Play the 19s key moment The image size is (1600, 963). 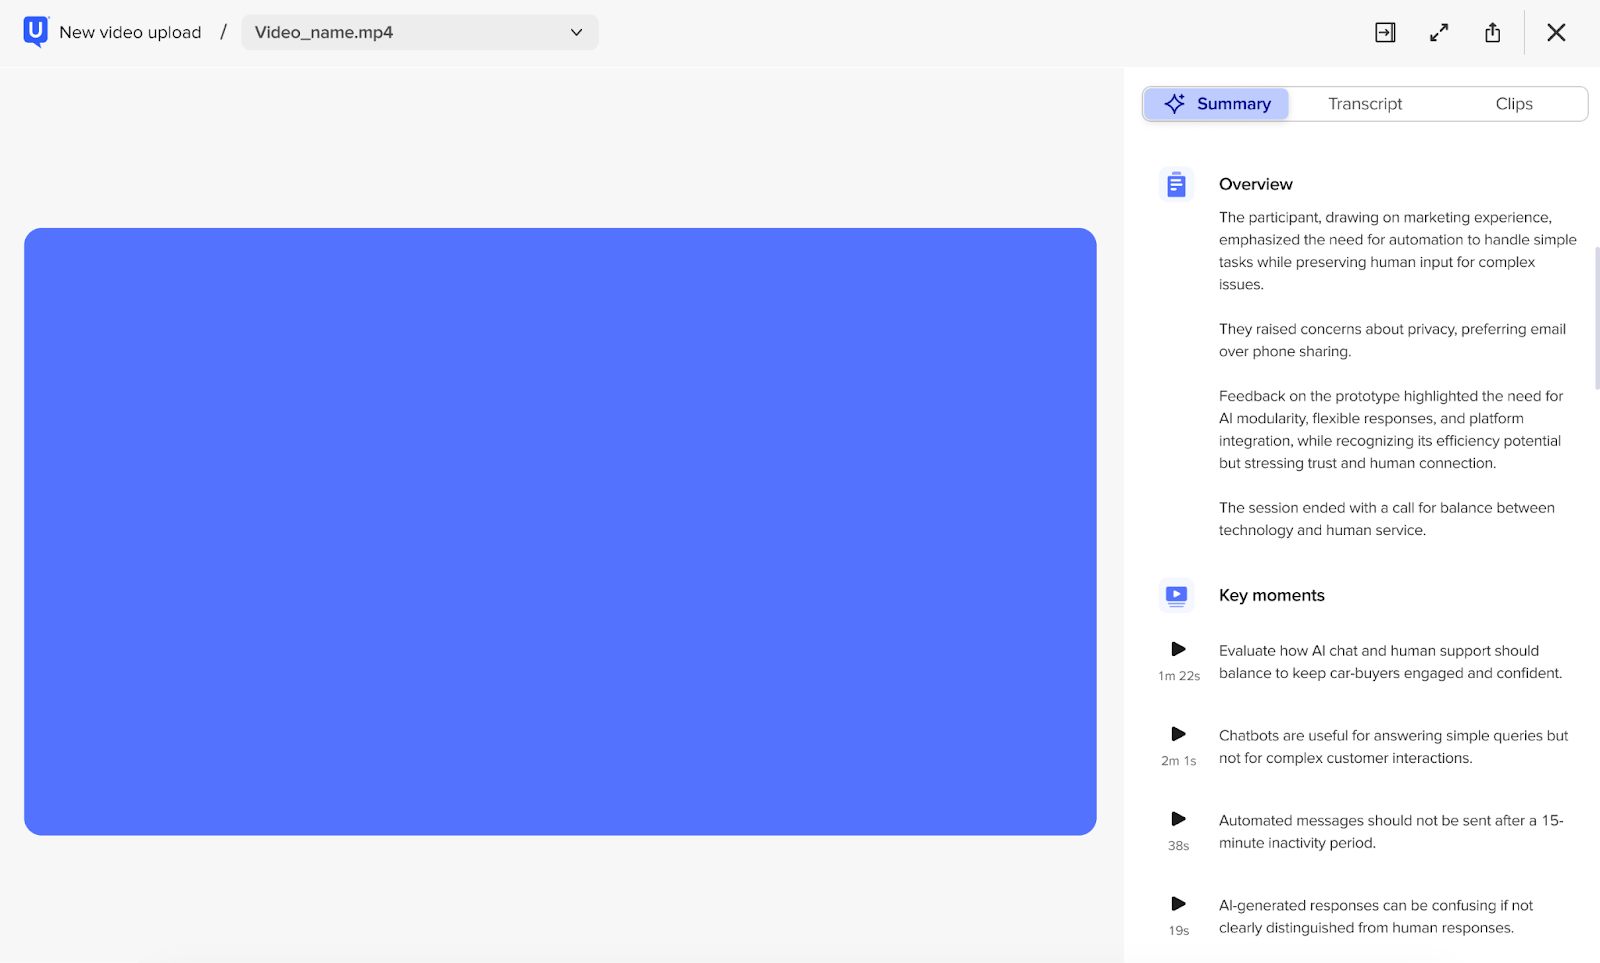tap(1178, 905)
